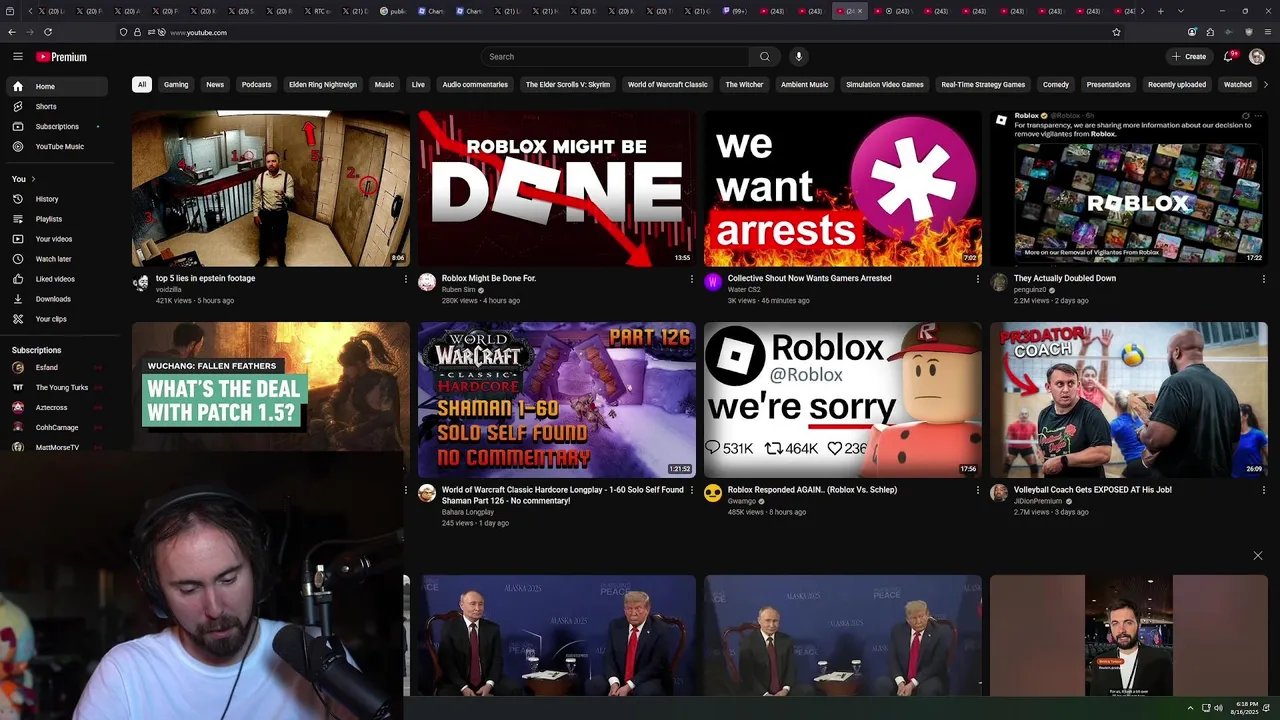The width and height of the screenshot is (1280, 720).
Task: Open the hamburger guide menu
Action: [x=17, y=57]
